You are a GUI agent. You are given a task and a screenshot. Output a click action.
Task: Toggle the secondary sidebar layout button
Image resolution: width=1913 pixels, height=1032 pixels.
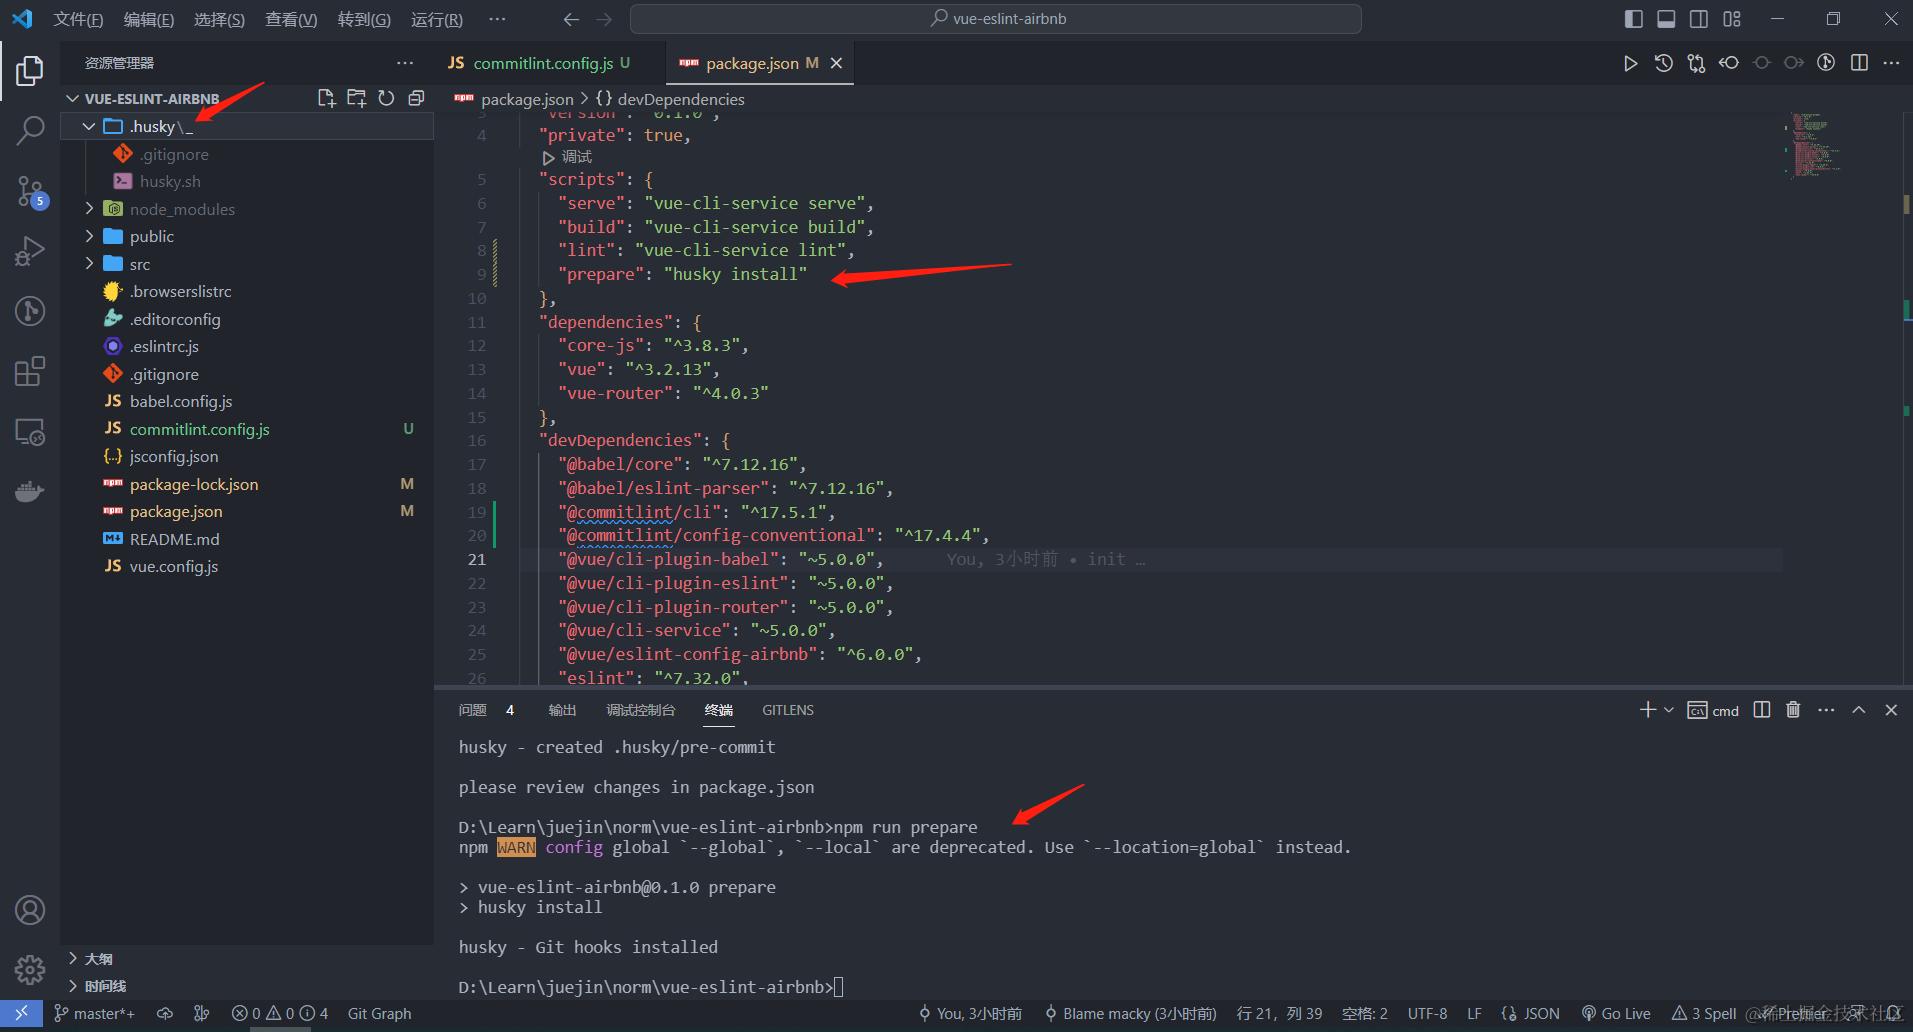(x=1699, y=19)
